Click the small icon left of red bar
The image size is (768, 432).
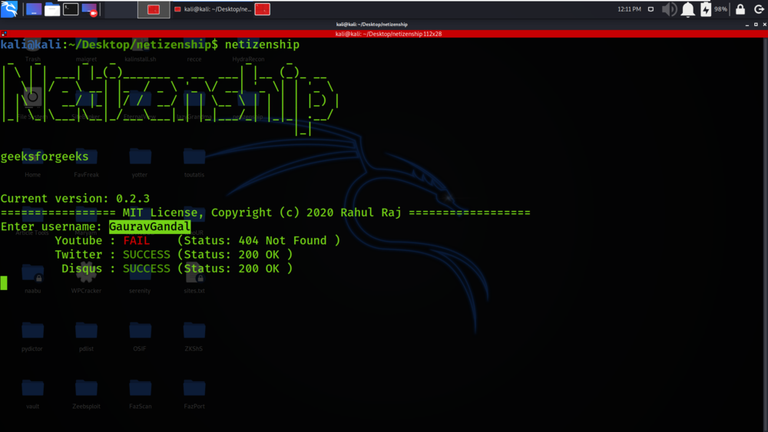click(4, 34)
